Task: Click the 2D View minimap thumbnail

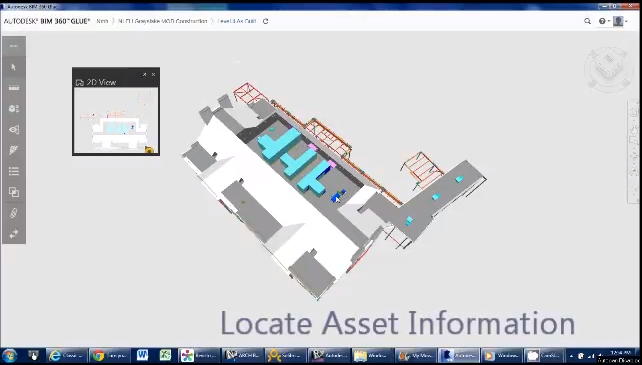Action: [x=116, y=120]
